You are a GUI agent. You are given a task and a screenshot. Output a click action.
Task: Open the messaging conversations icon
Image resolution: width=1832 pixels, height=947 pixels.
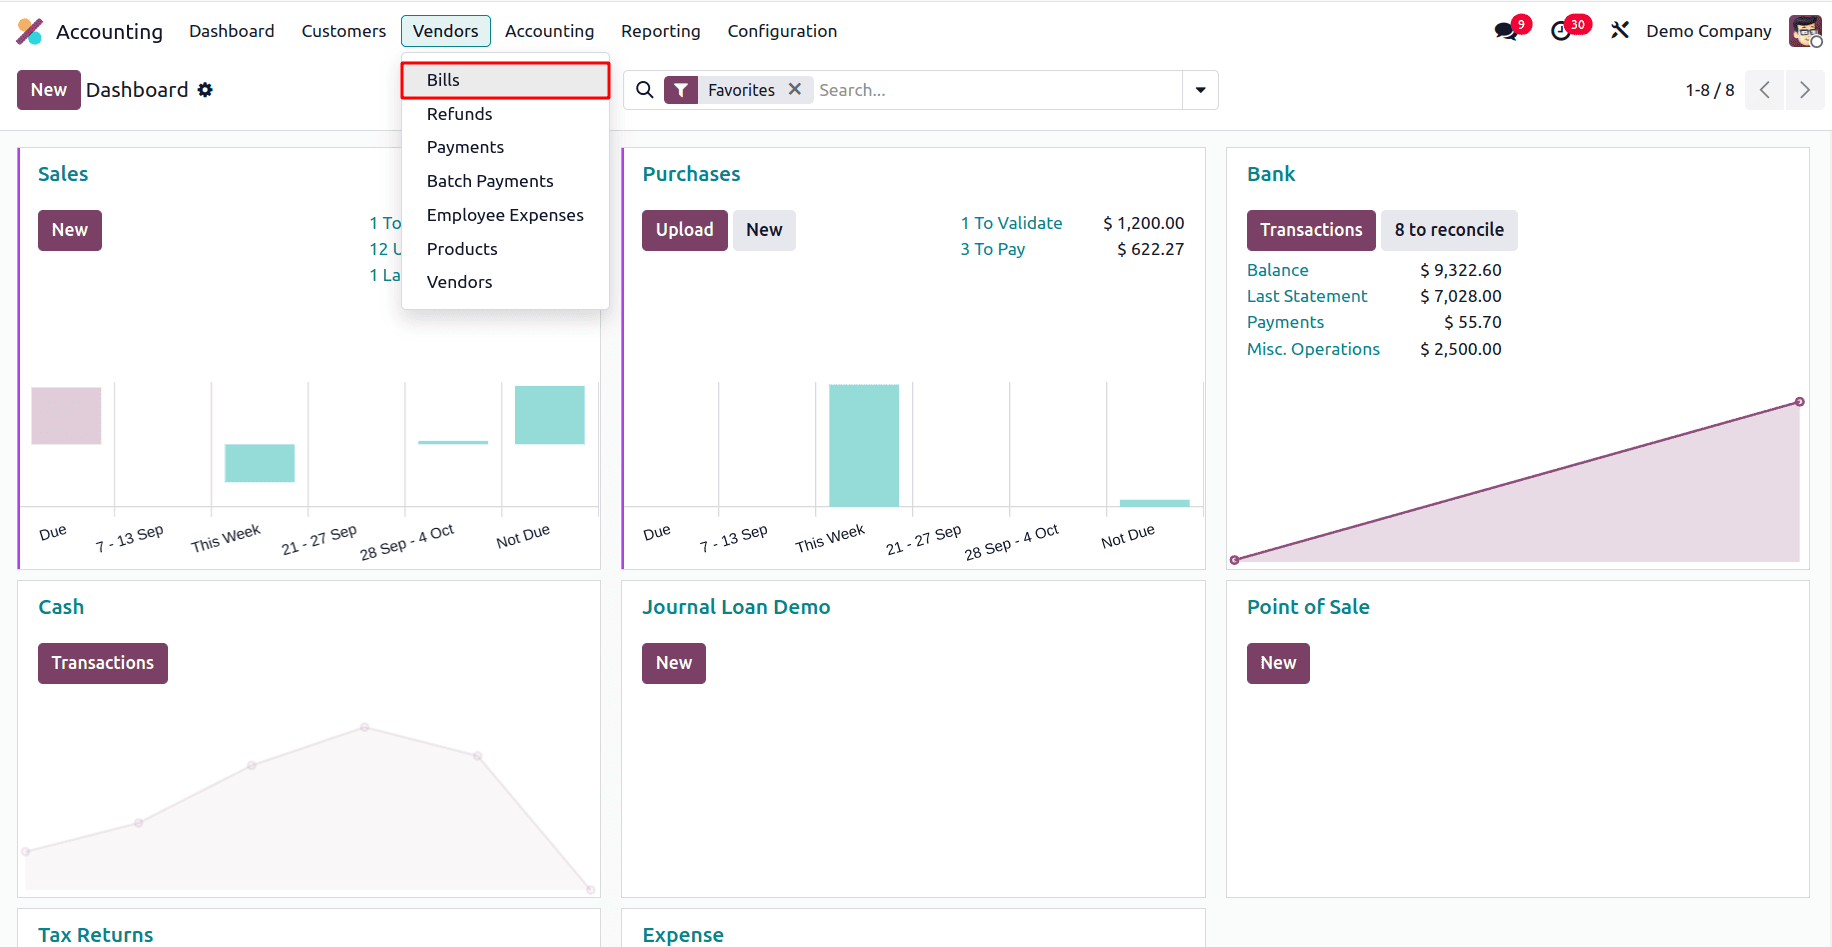[x=1505, y=30]
